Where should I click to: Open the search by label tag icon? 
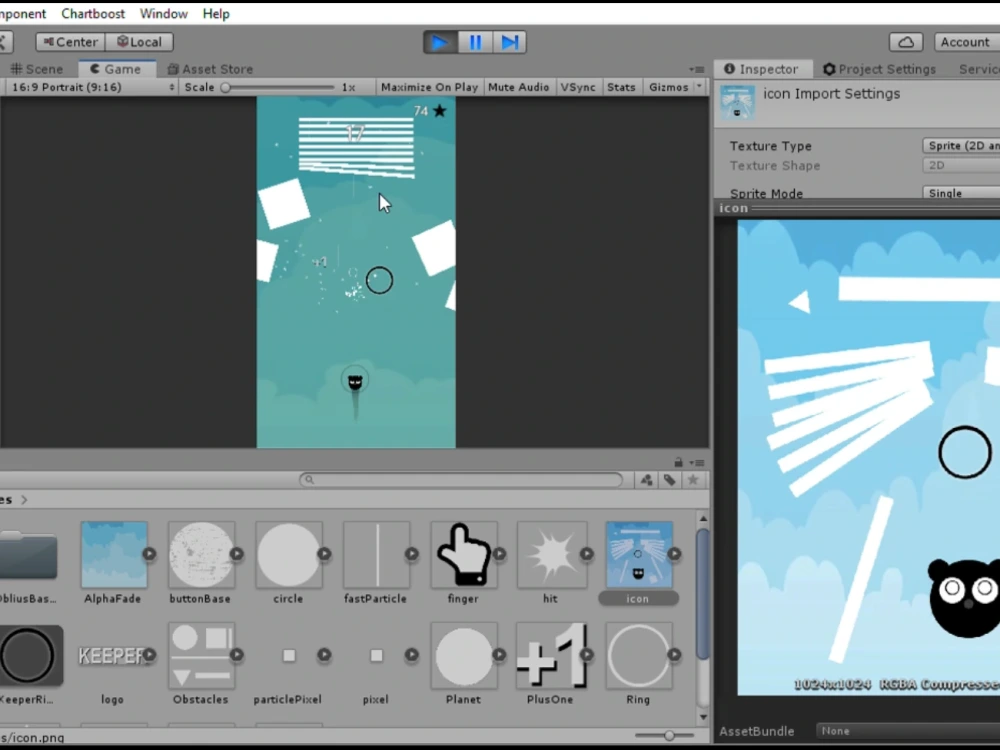(x=670, y=480)
